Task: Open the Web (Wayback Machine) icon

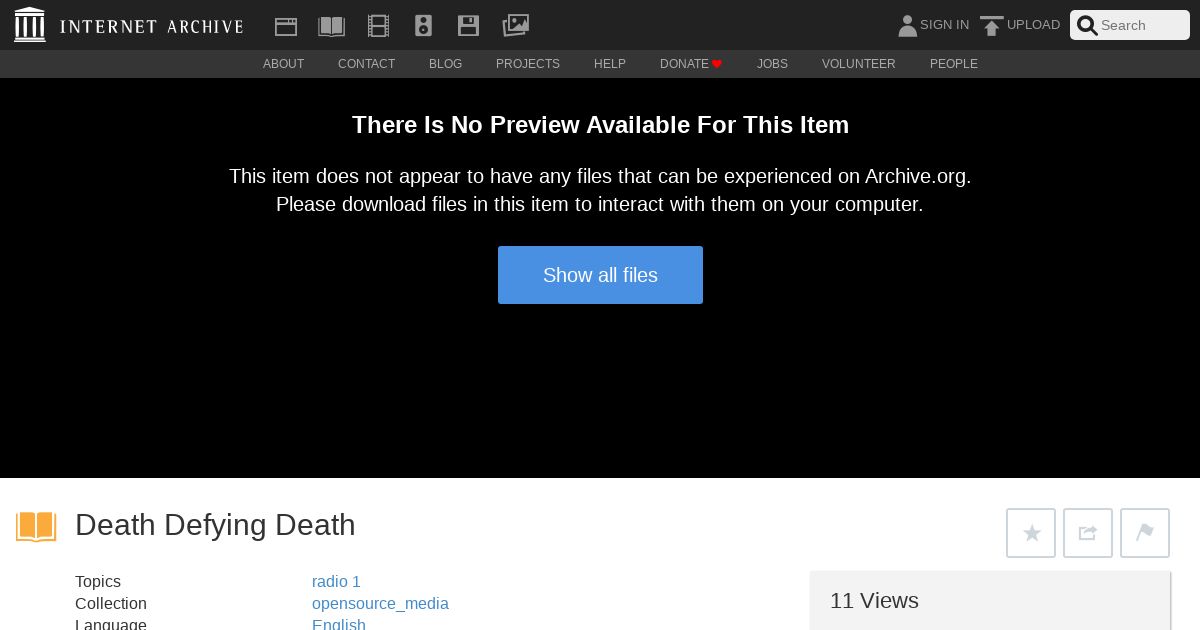Action: (286, 26)
